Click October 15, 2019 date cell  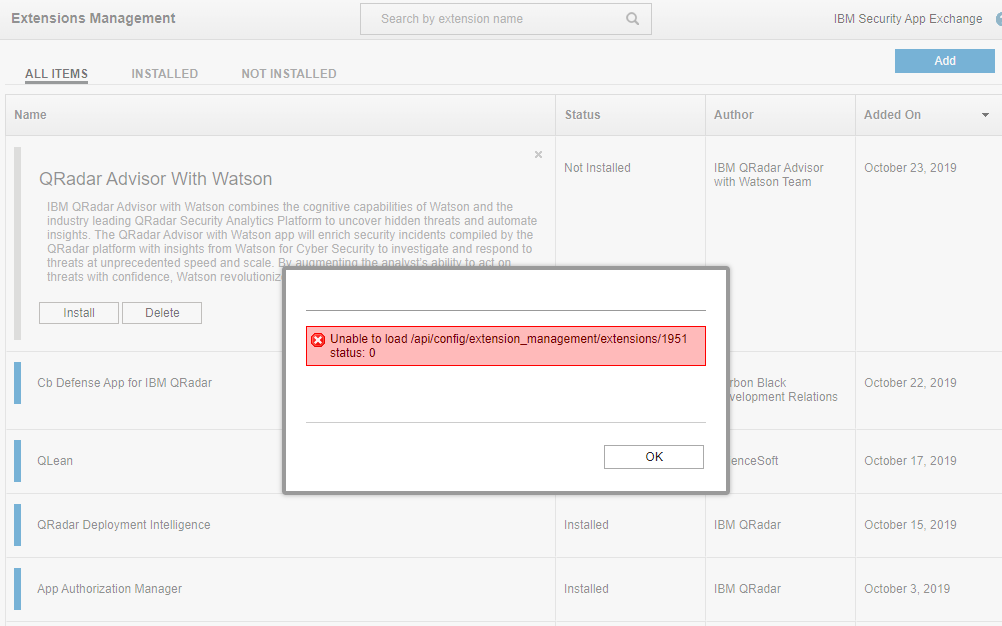point(910,524)
